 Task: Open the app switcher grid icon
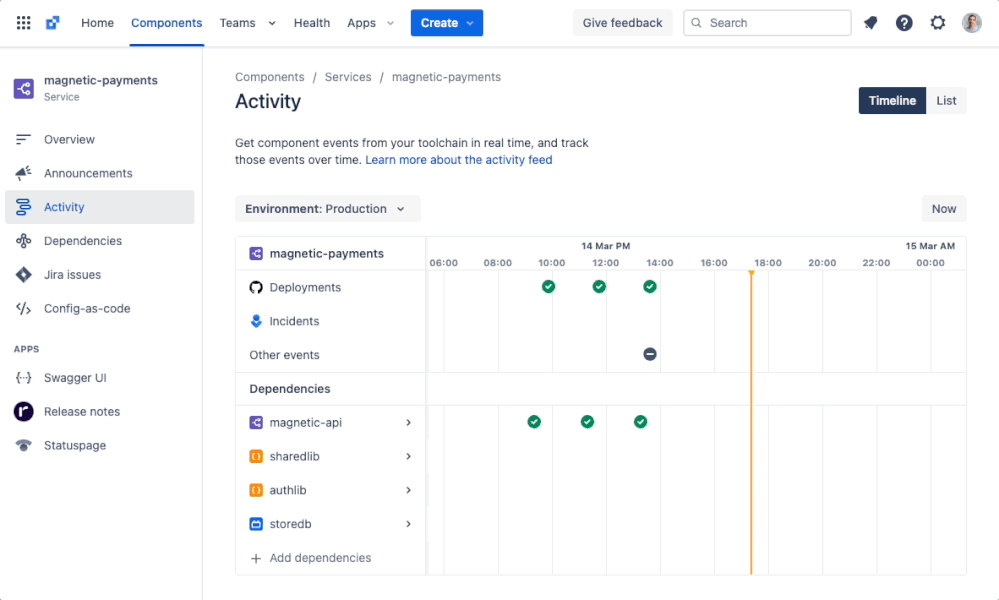click(24, 23)
